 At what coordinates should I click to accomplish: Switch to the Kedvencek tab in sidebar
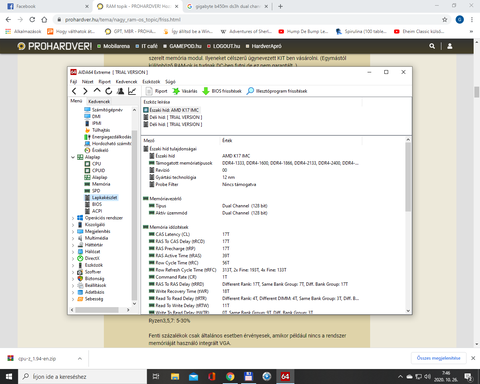point(99,101)
